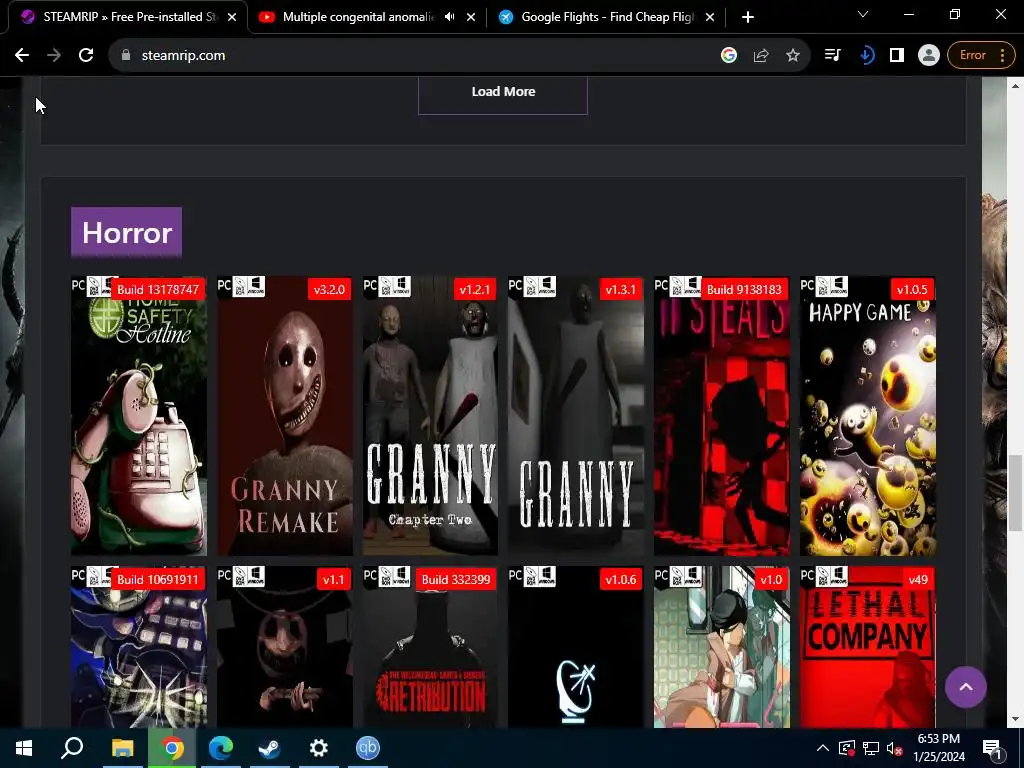Open the Horror category heading
Screen dimensions: 1024x768
point(127,232)
